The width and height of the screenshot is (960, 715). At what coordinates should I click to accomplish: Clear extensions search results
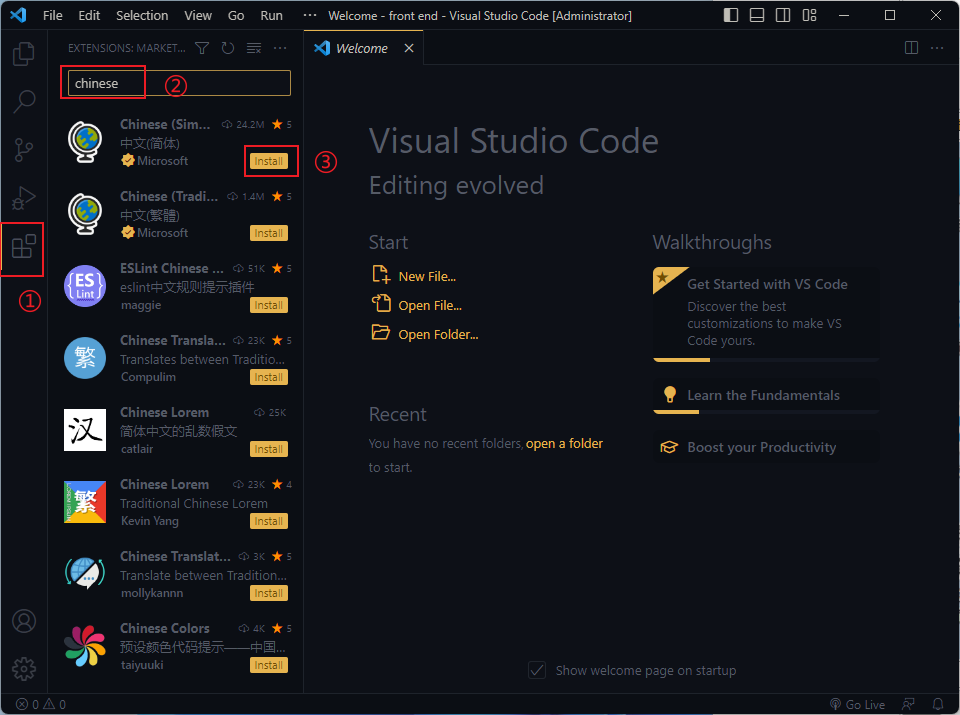click(x=254, y=48)
